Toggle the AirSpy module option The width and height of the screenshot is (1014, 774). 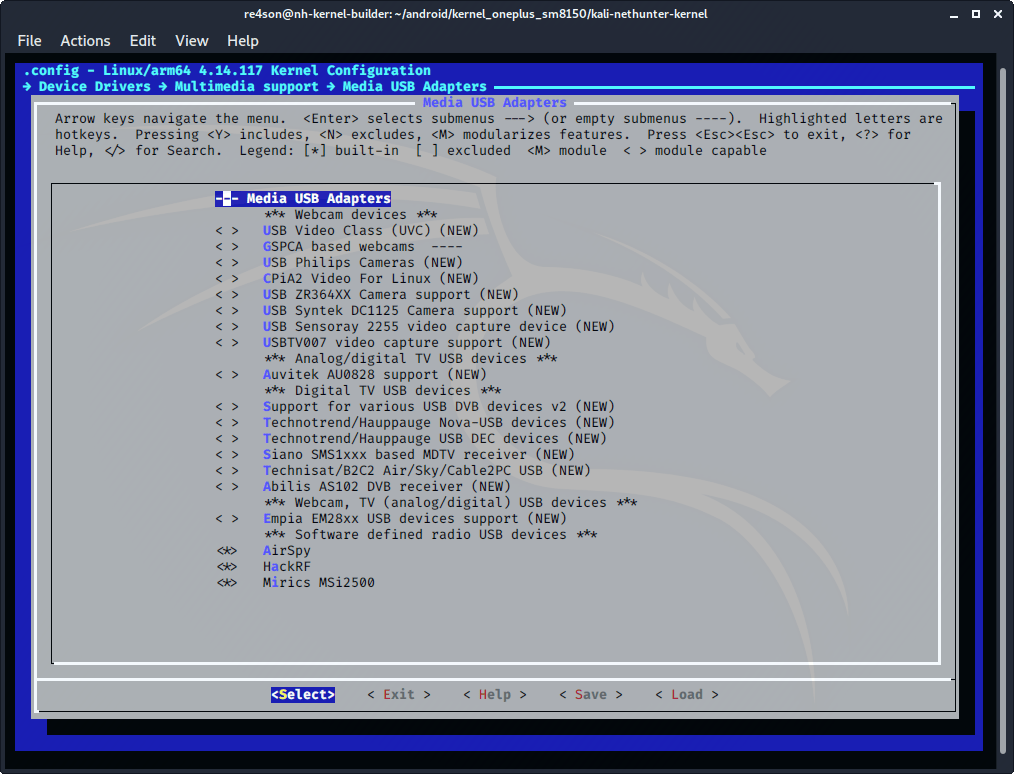286,550
